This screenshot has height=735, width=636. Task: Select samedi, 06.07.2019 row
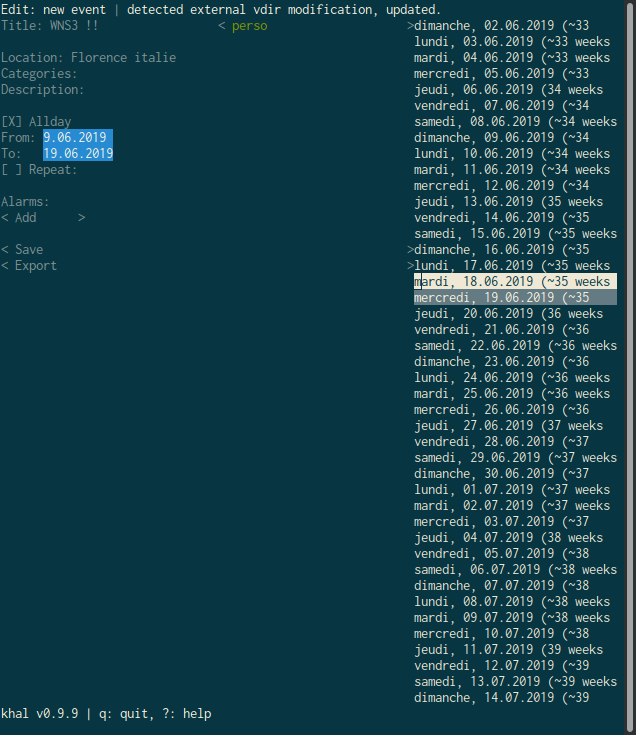(x=515, y=570)
